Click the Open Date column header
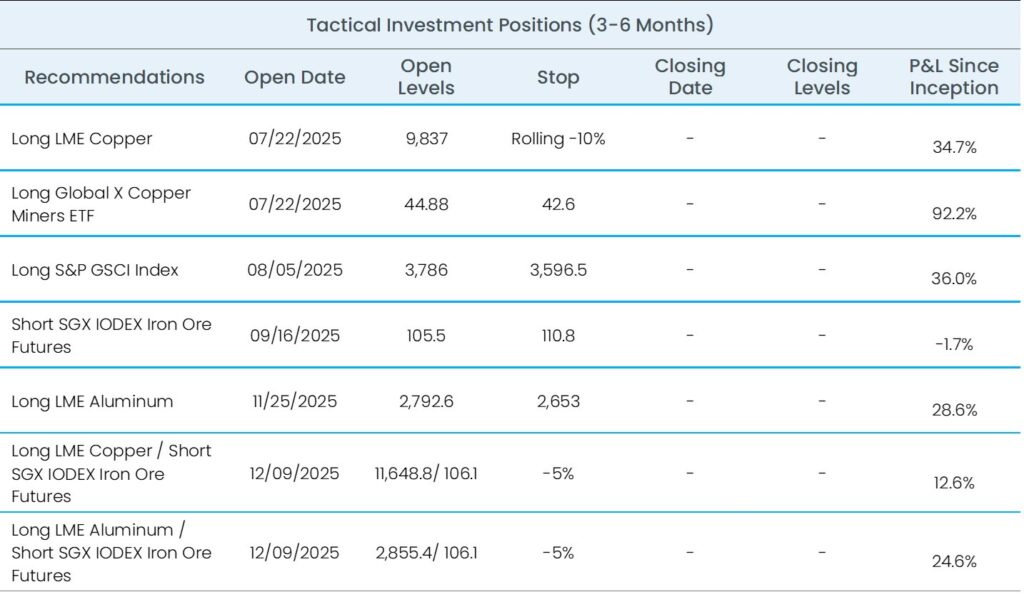This screenshot has height=612, width=1024. [295, 77]
